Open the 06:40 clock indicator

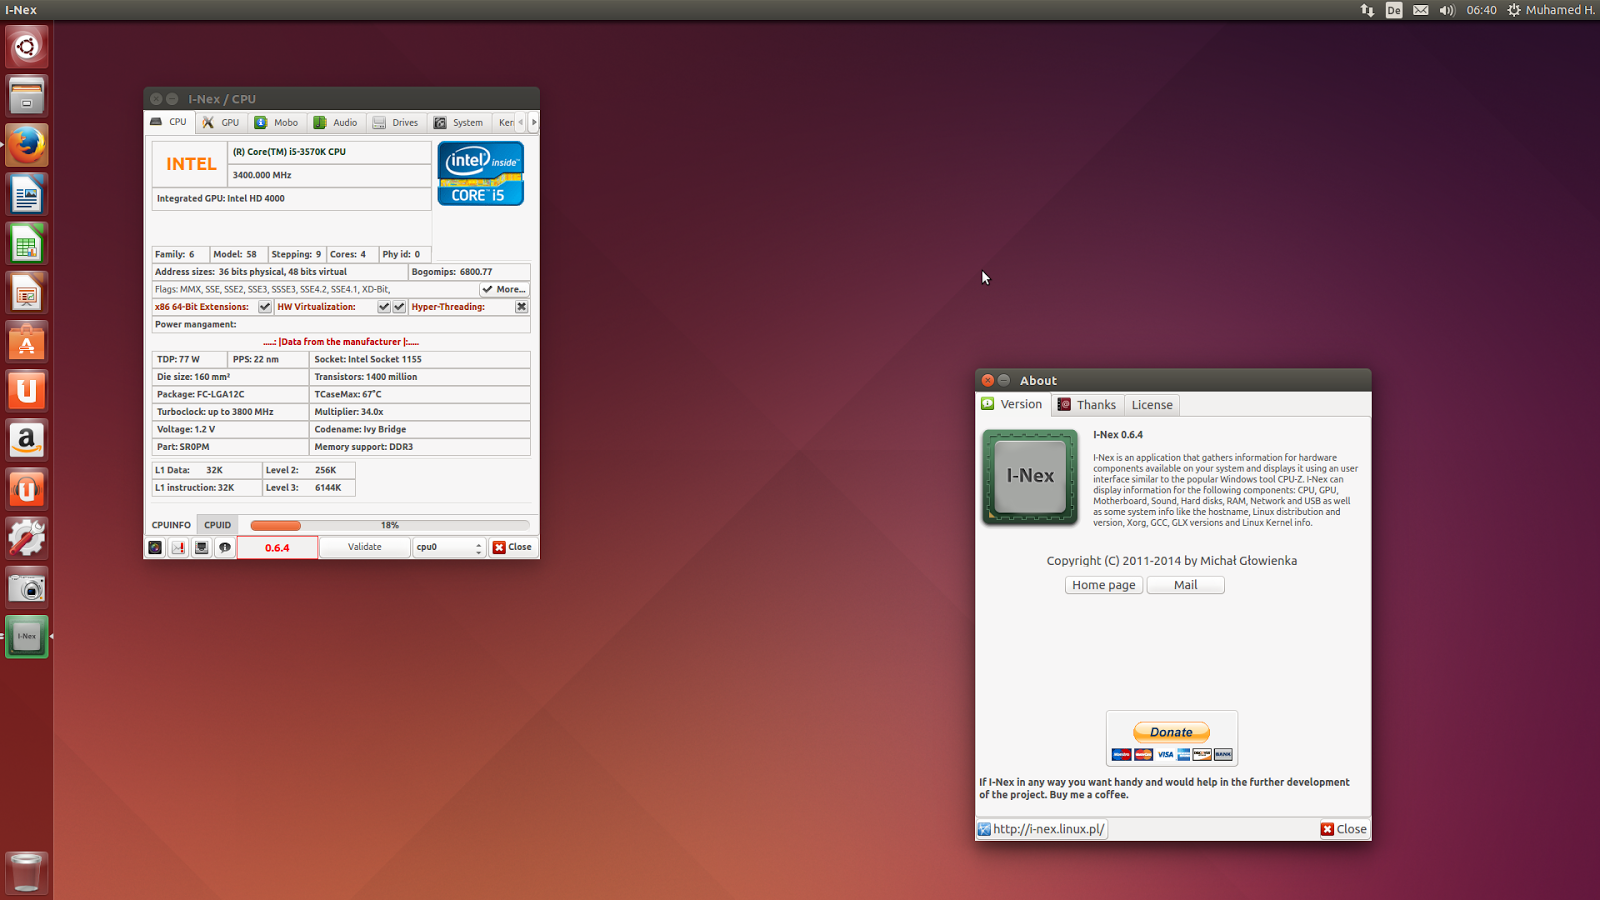tap(1482, 10)
